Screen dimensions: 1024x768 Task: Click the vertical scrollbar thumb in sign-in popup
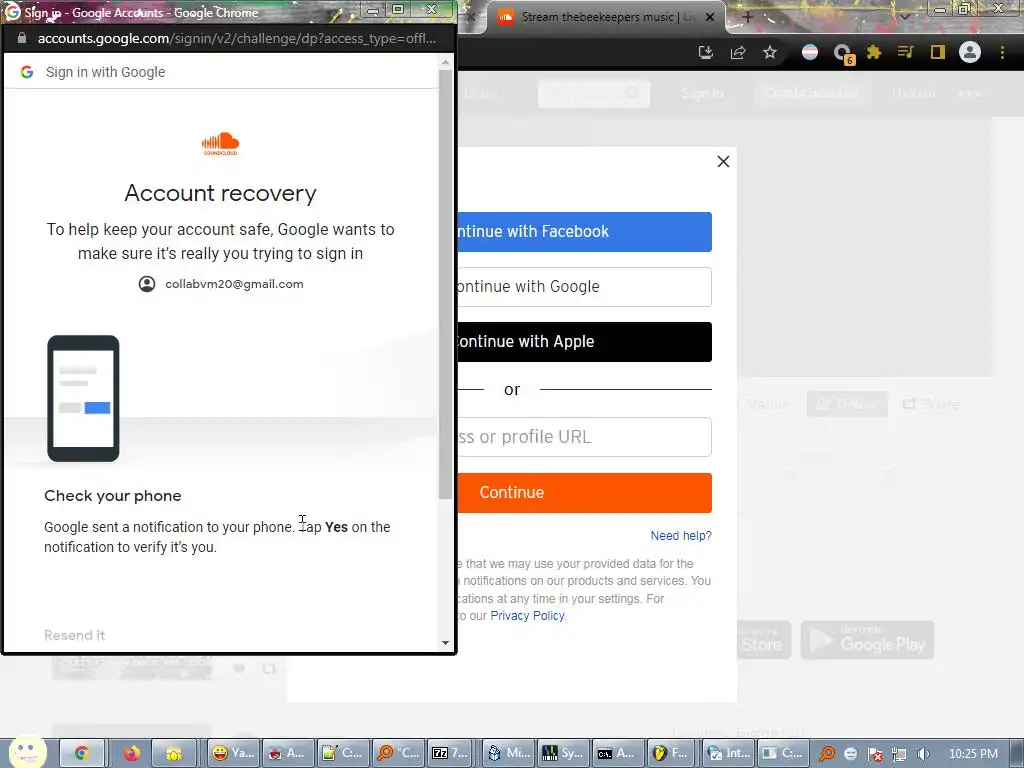click(445, 285)
